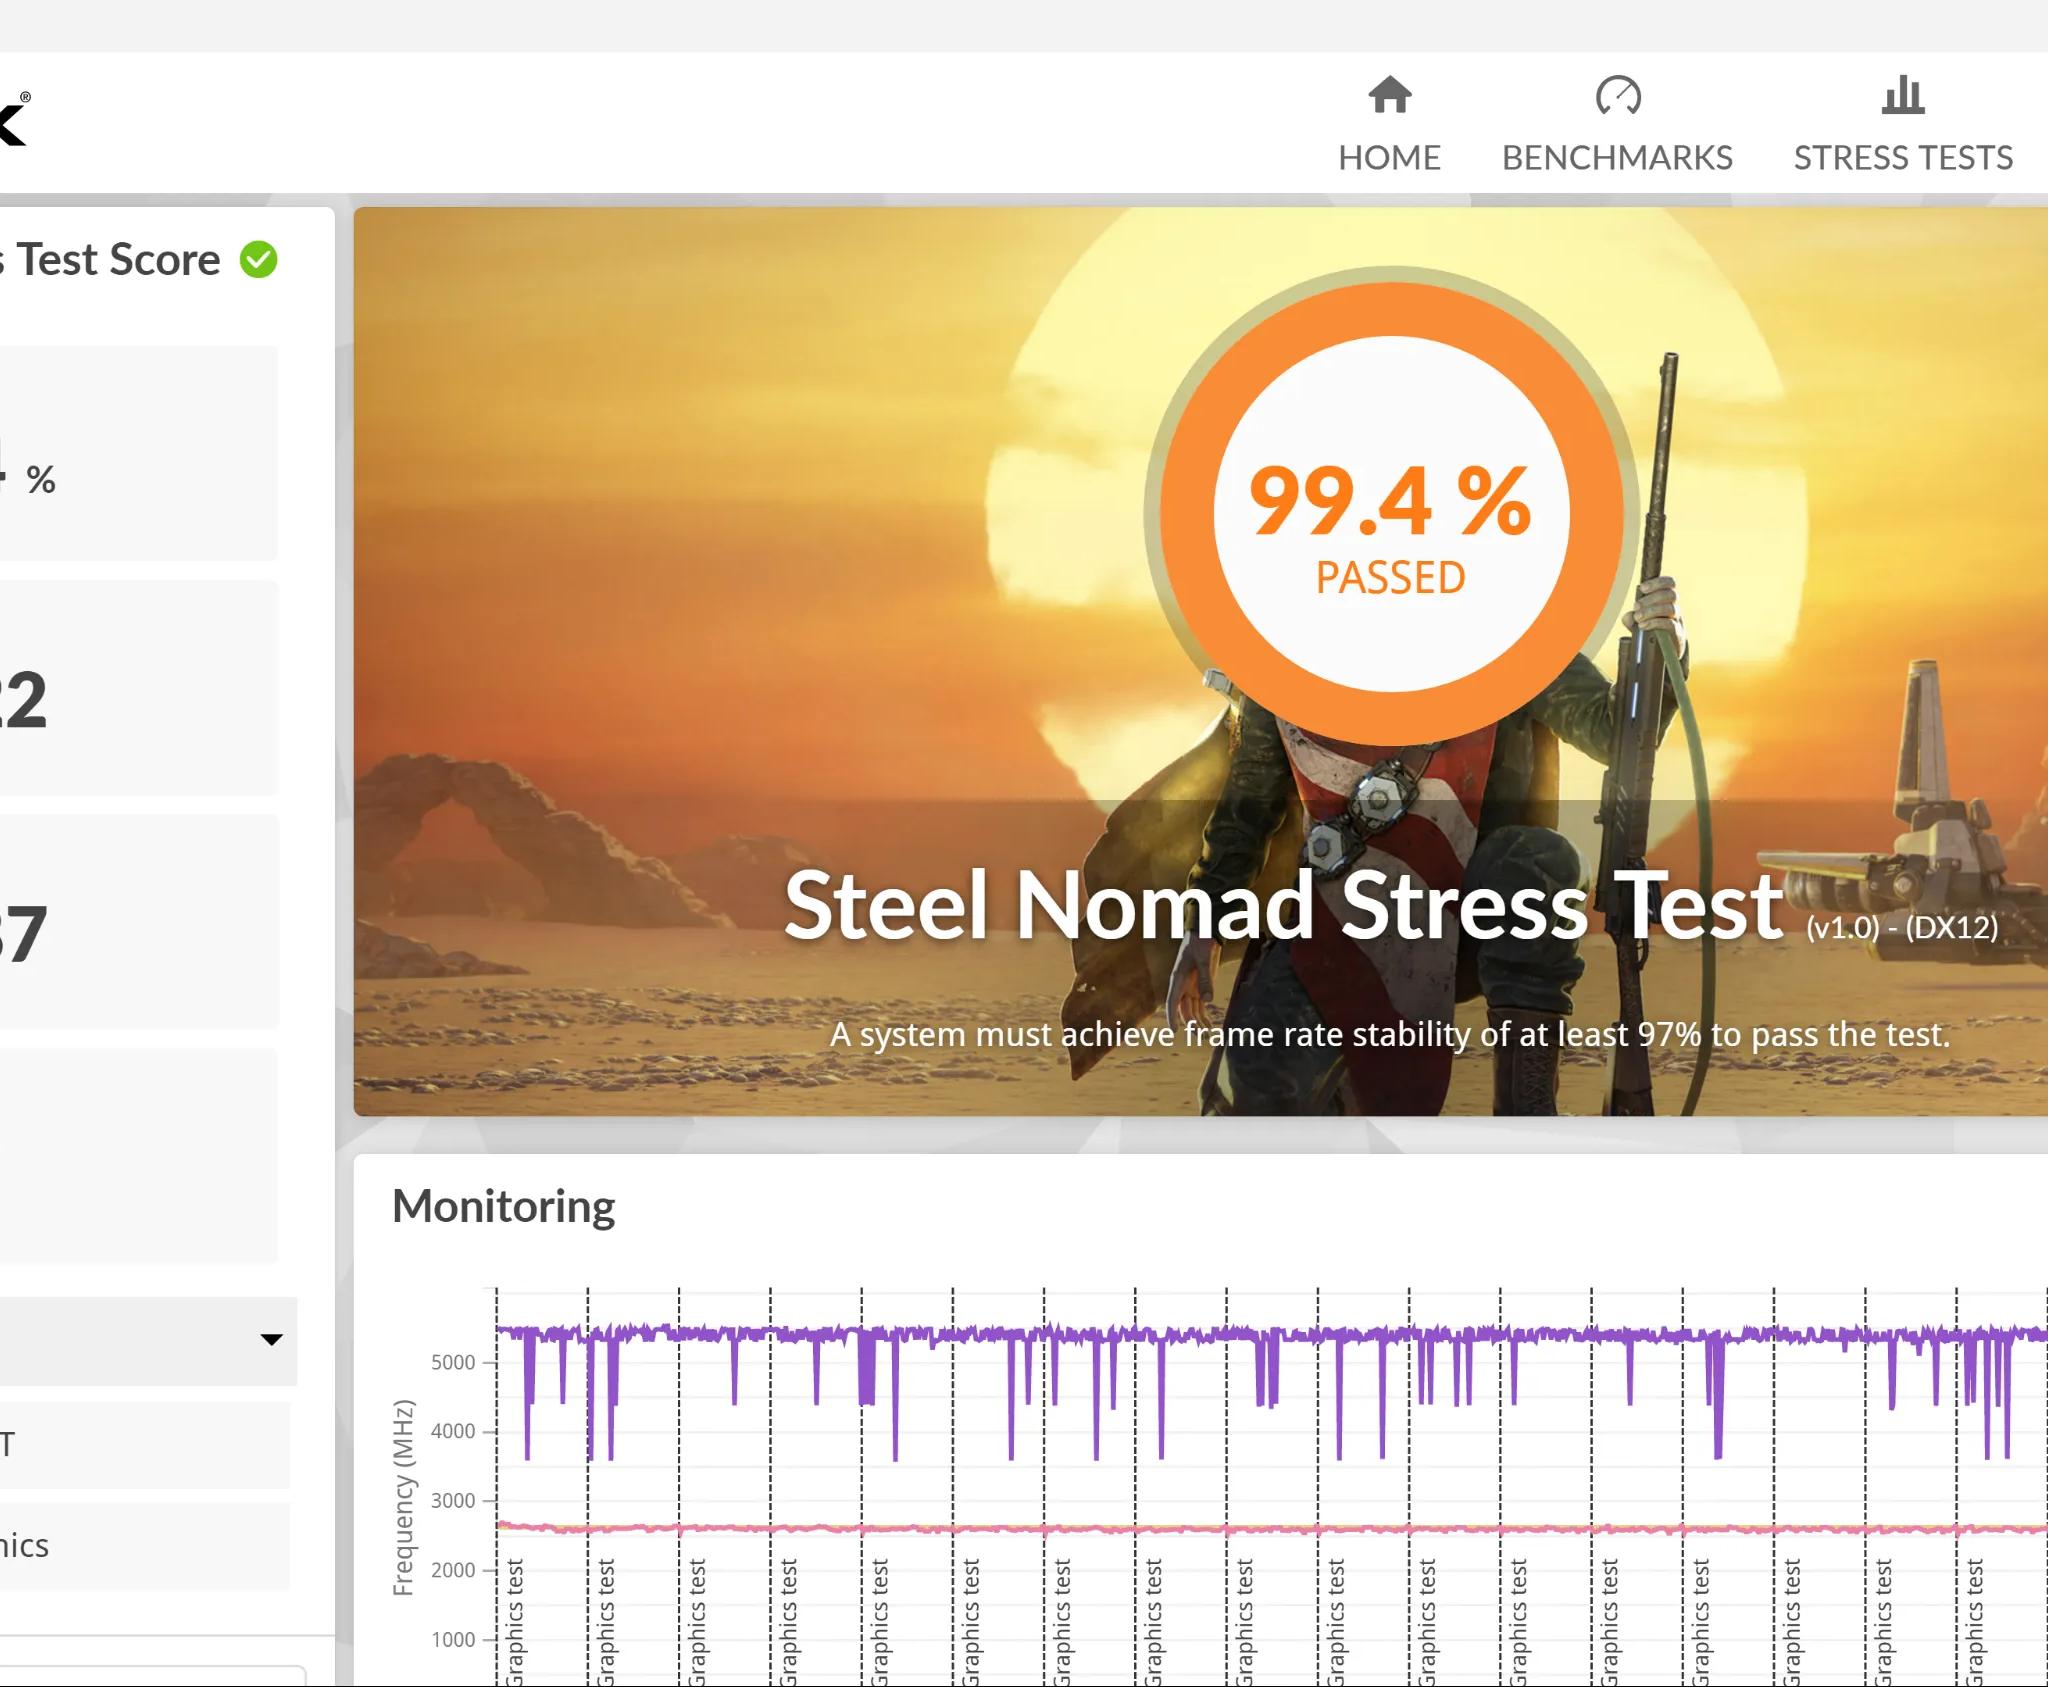2048x1687 pixels.
Task: Click the Steel Nomad Stress Test title
Action: pyautogui.click(x=1284, y=906)
